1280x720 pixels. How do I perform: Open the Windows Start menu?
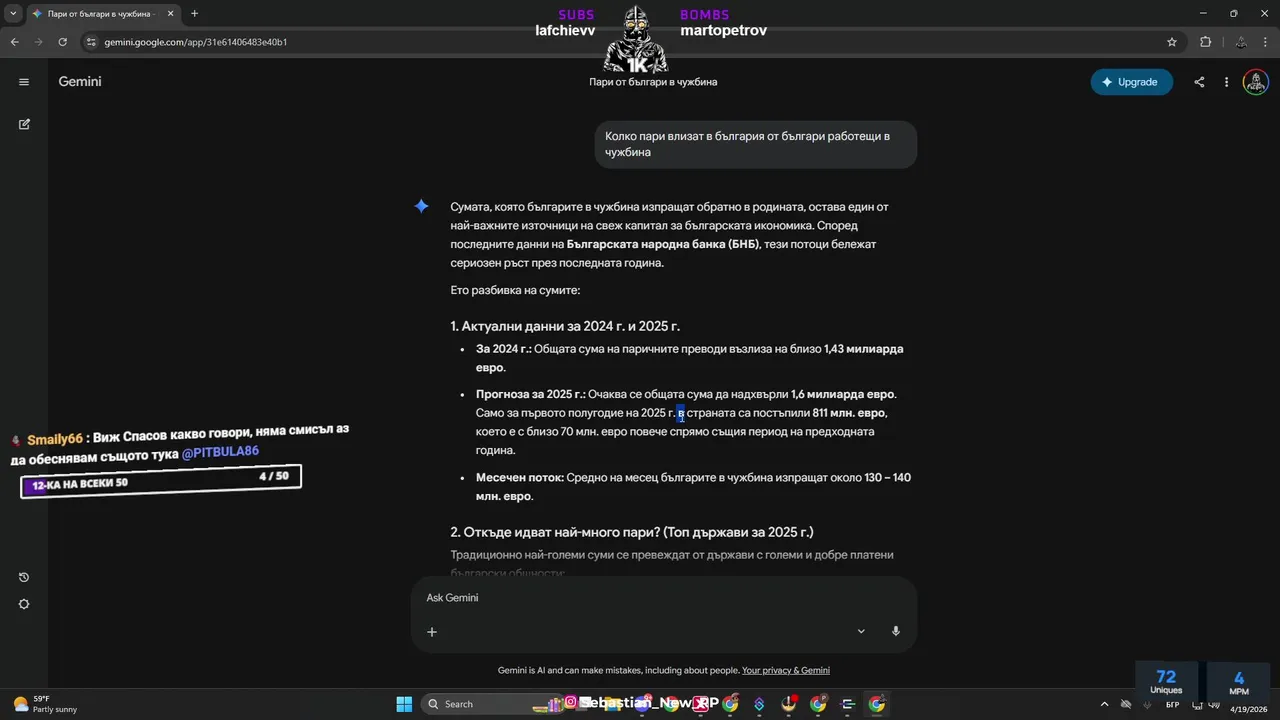coord(404,704)
